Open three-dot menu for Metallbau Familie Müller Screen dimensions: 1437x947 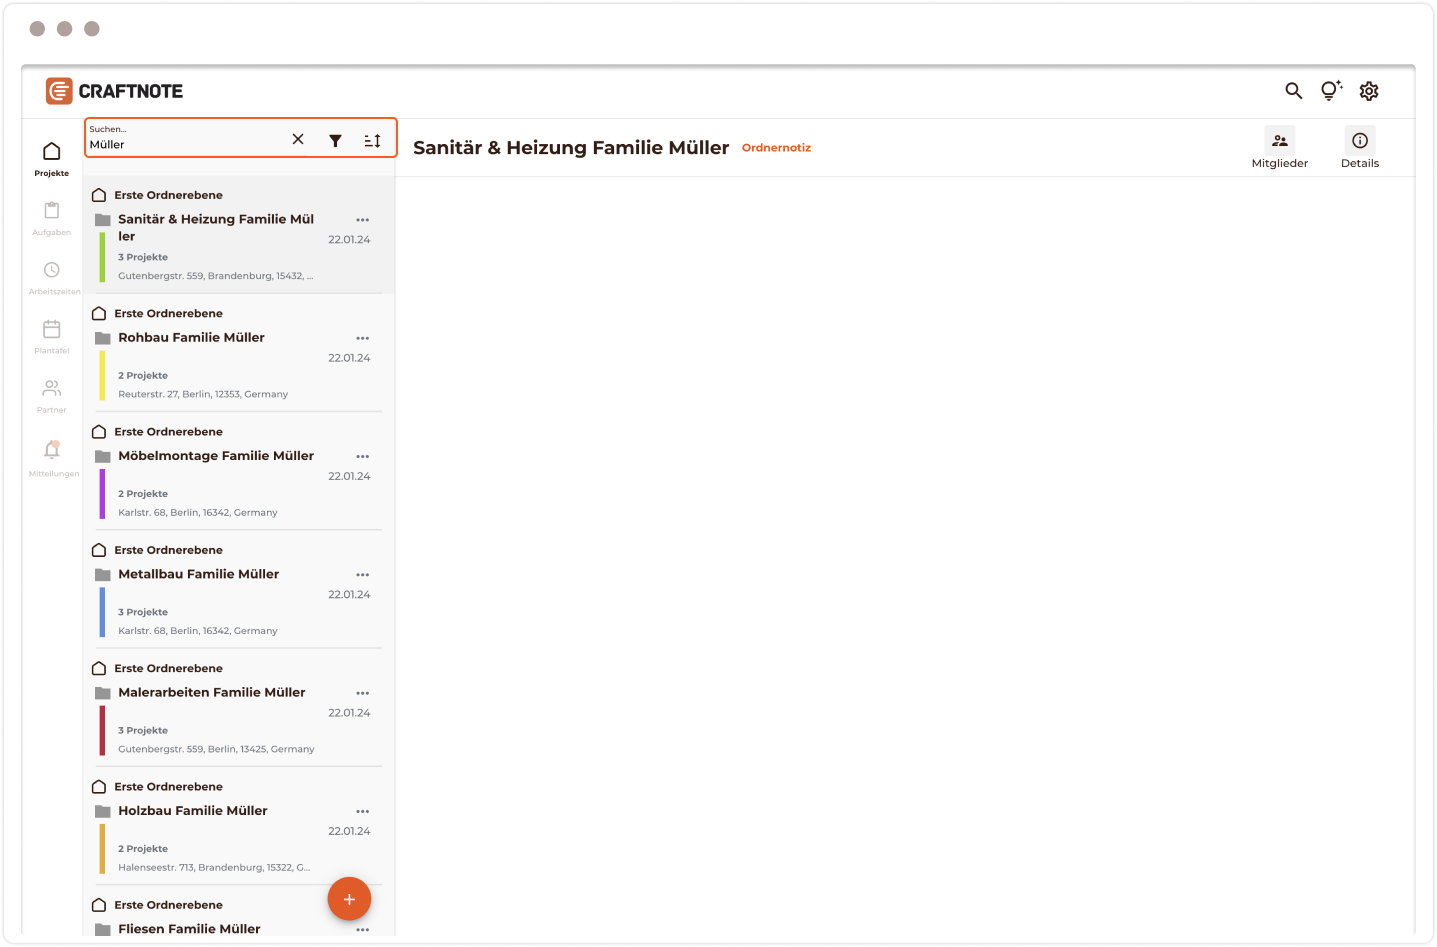[362, 575]
